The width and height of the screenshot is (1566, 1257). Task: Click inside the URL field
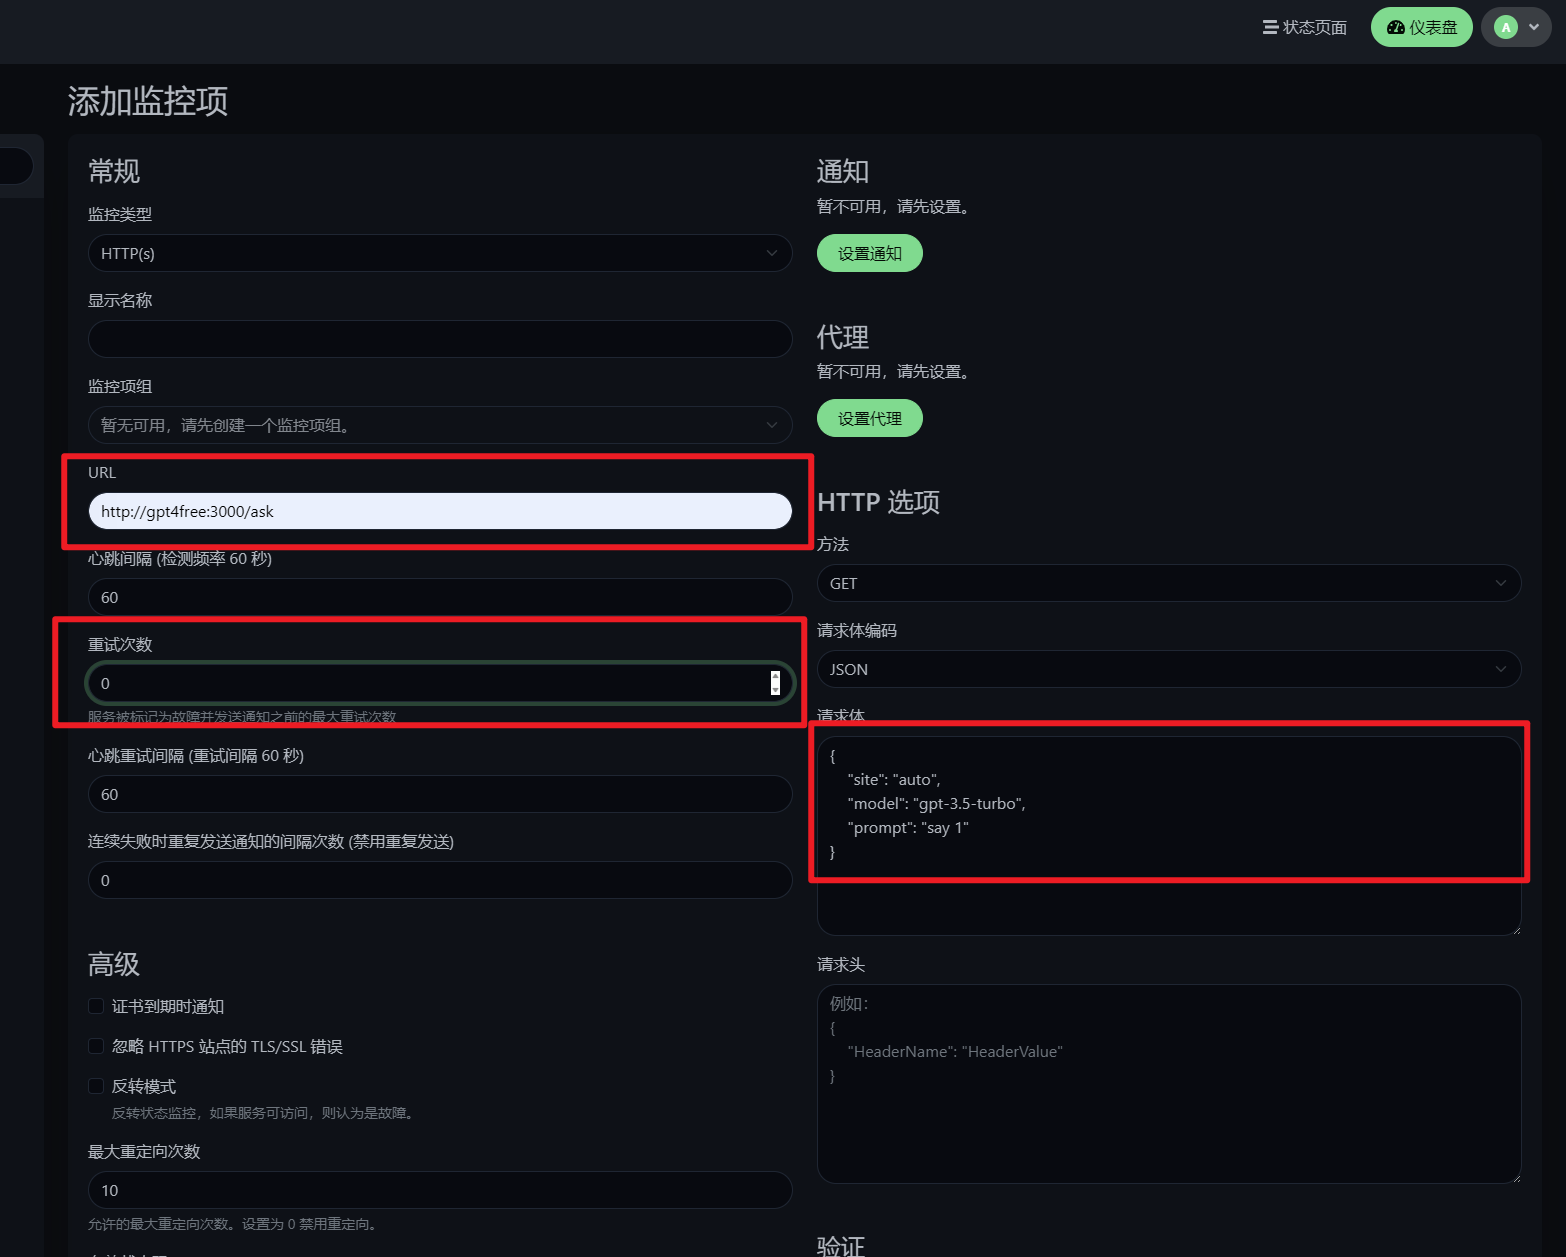pyautogui.click(x=439, y=511)
